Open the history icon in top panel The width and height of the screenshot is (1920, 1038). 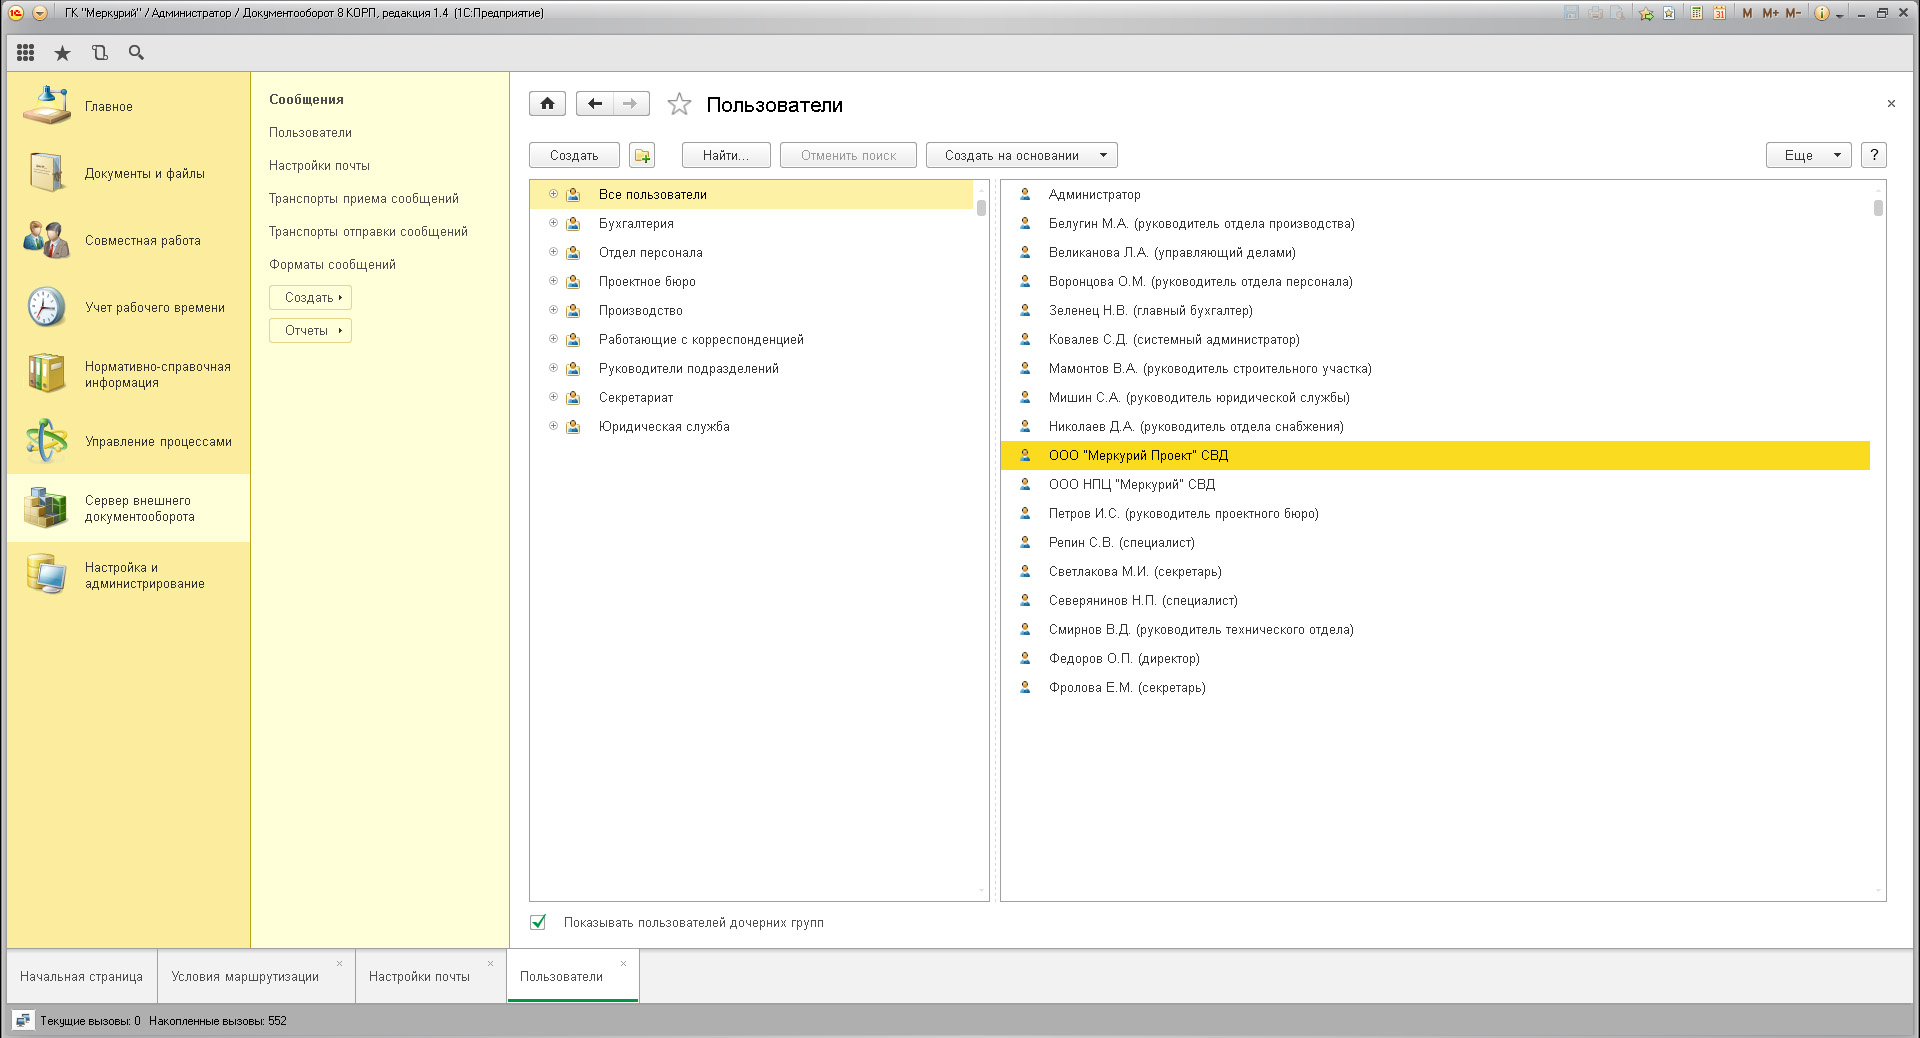(x=99, y=53)
